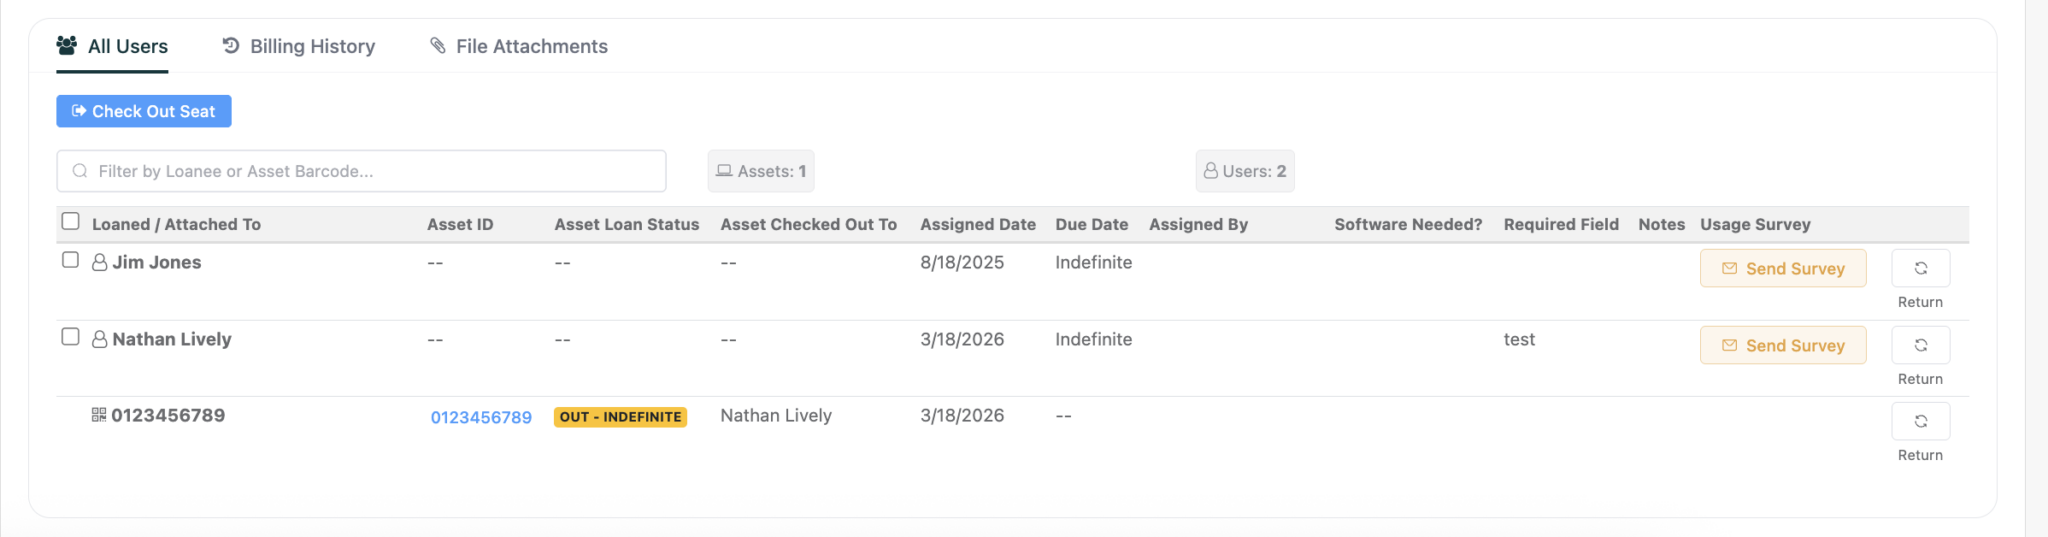Open the File Attachments tab

[x=519, y=46]
